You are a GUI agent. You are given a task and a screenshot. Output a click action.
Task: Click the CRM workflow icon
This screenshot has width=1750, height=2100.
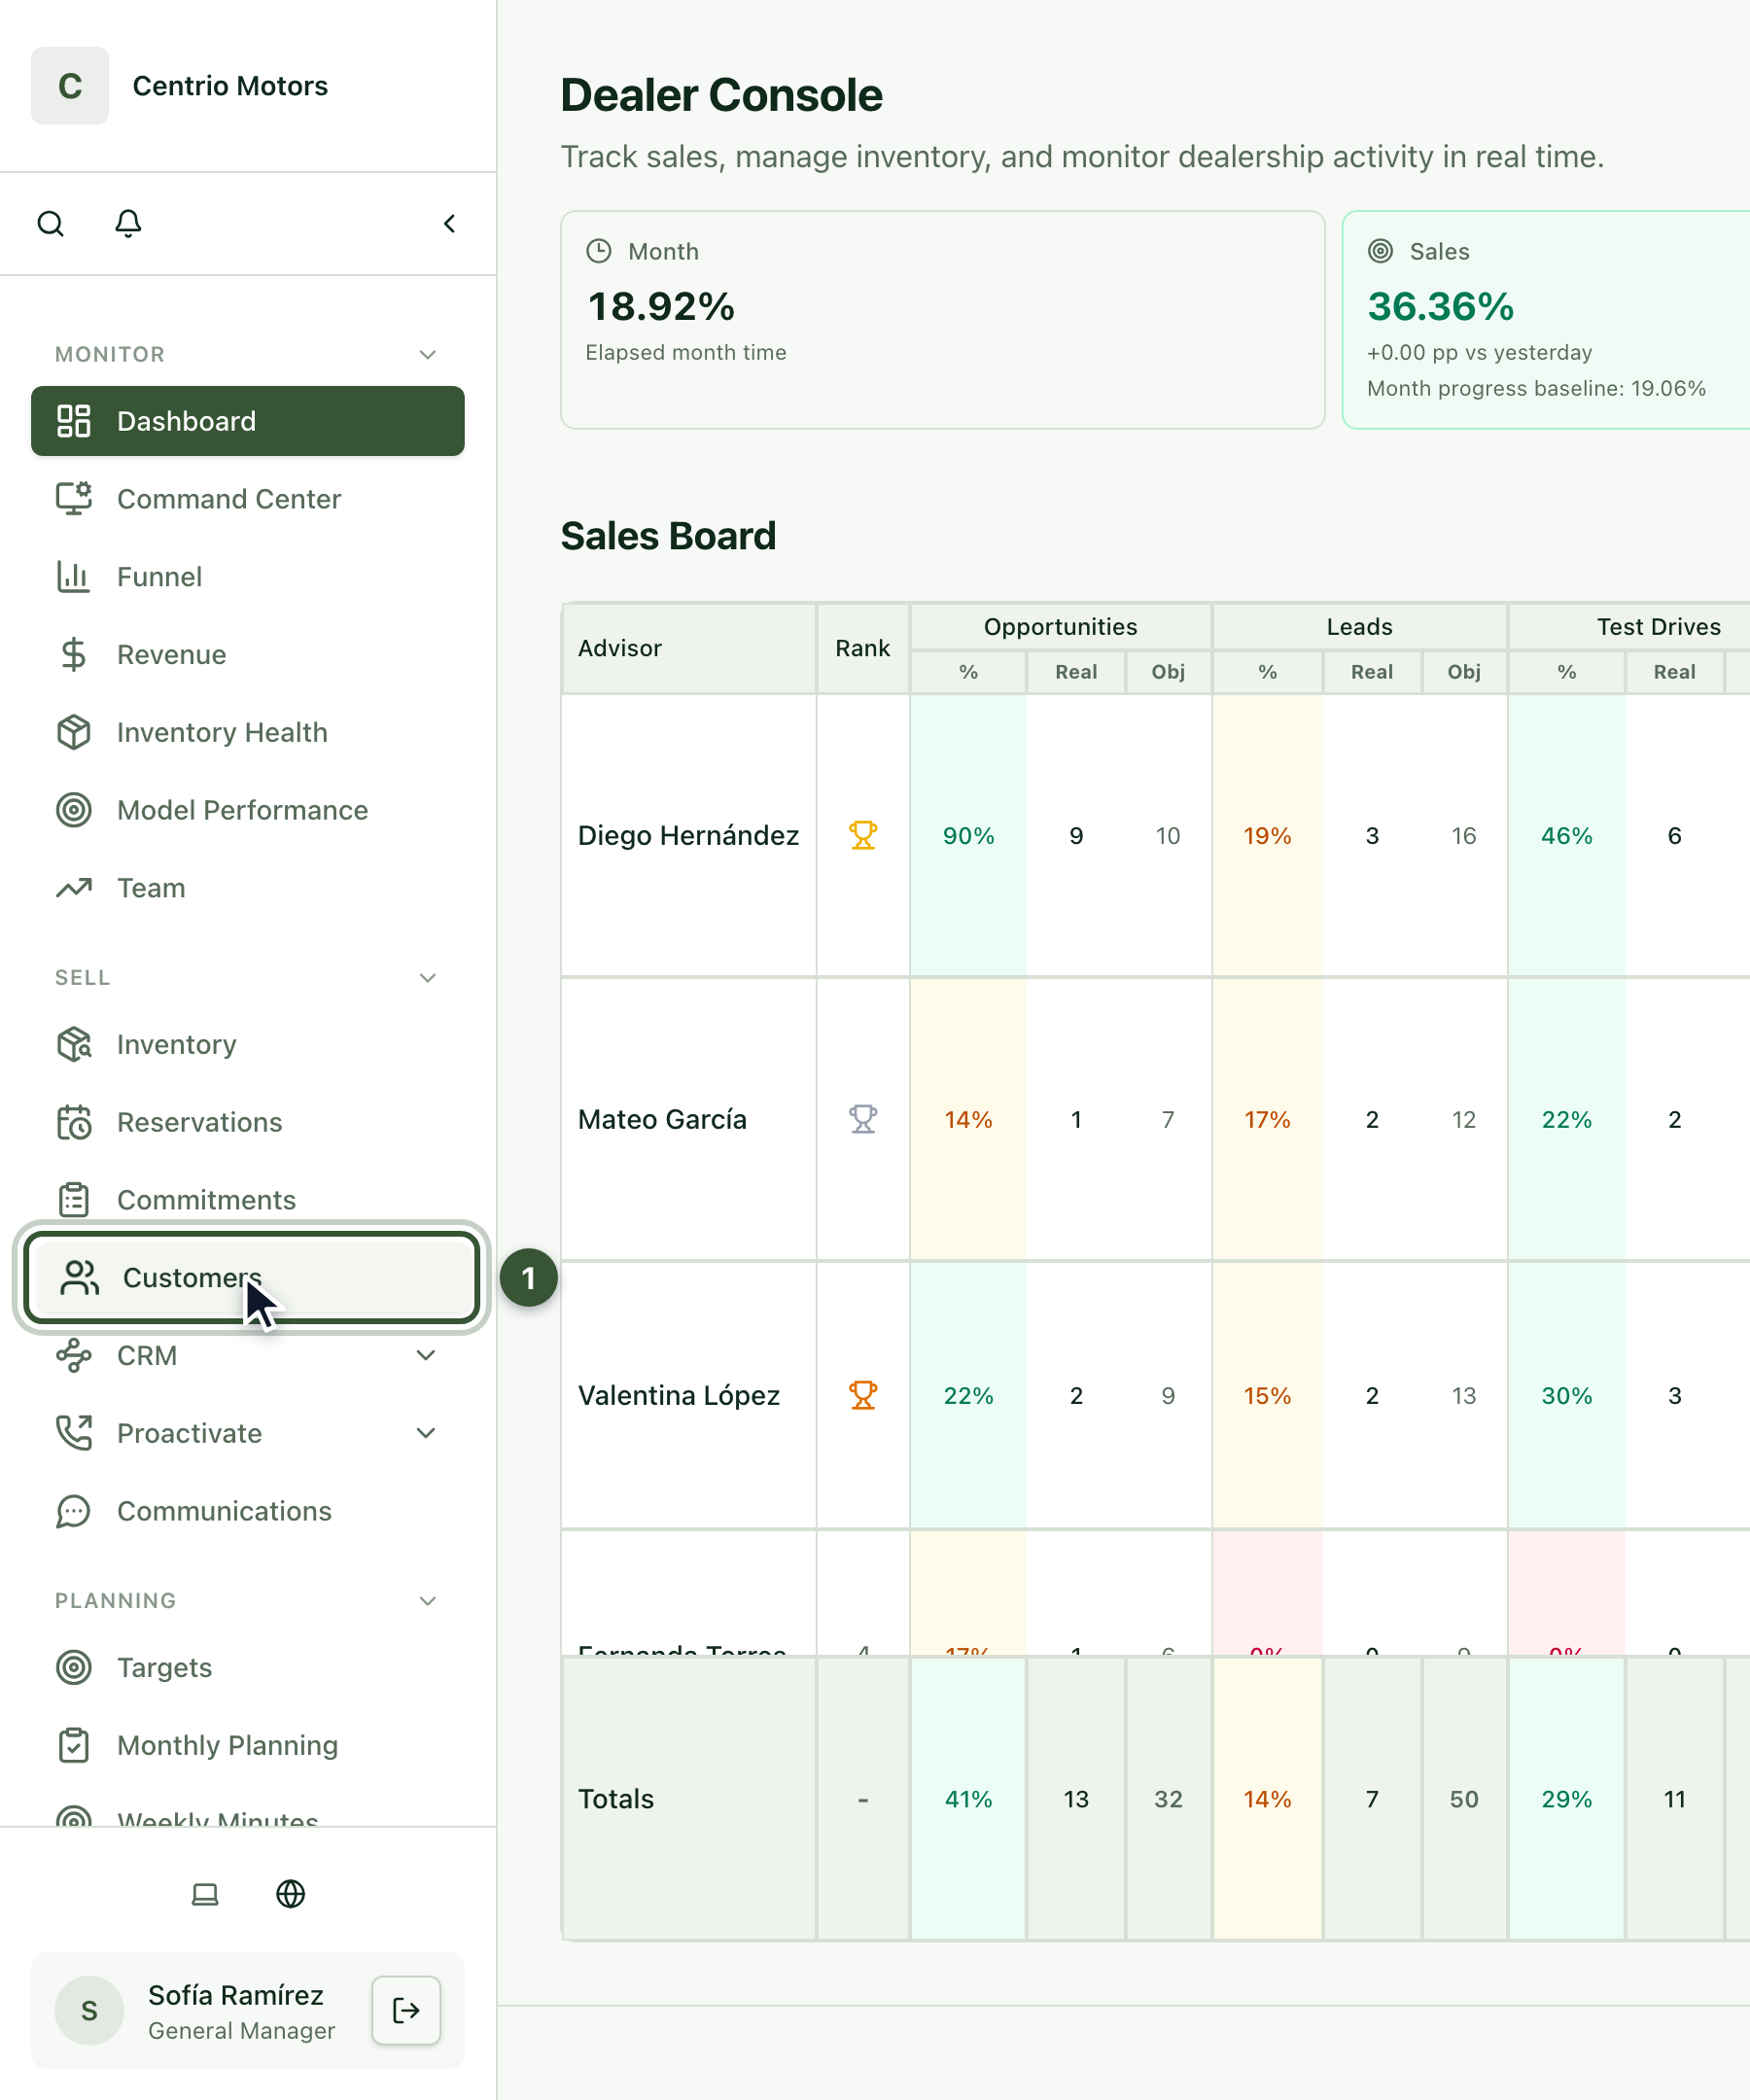point(74,1356)
